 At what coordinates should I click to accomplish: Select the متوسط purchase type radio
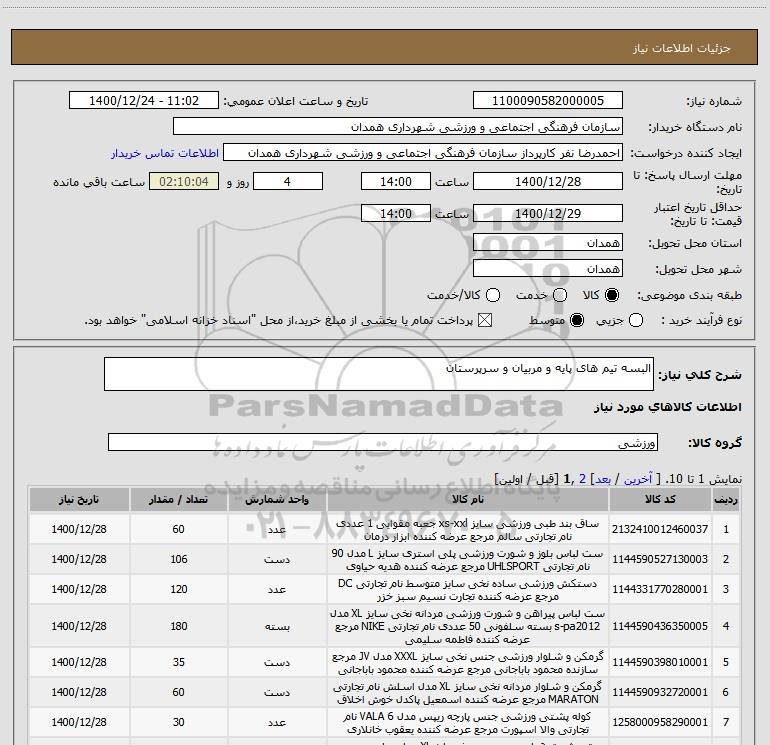[577, 320]
